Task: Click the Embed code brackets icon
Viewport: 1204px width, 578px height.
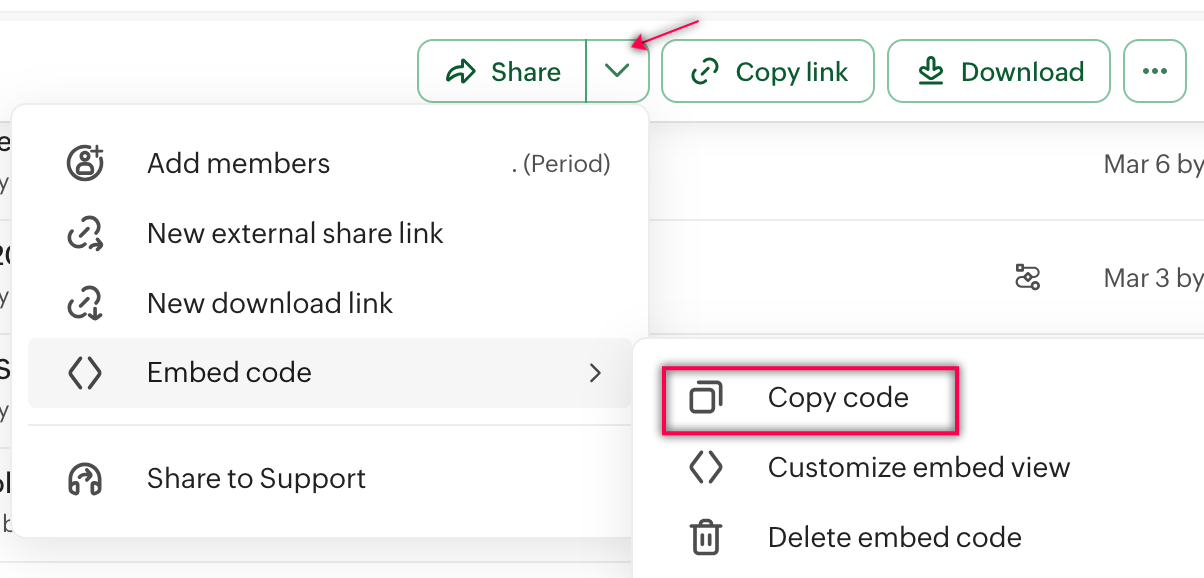Action: [x=85, y=373]
